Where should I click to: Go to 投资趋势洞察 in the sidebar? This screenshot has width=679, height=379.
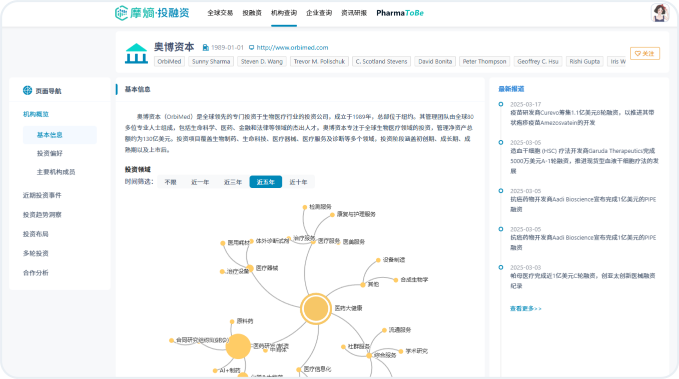pos(42,215)
